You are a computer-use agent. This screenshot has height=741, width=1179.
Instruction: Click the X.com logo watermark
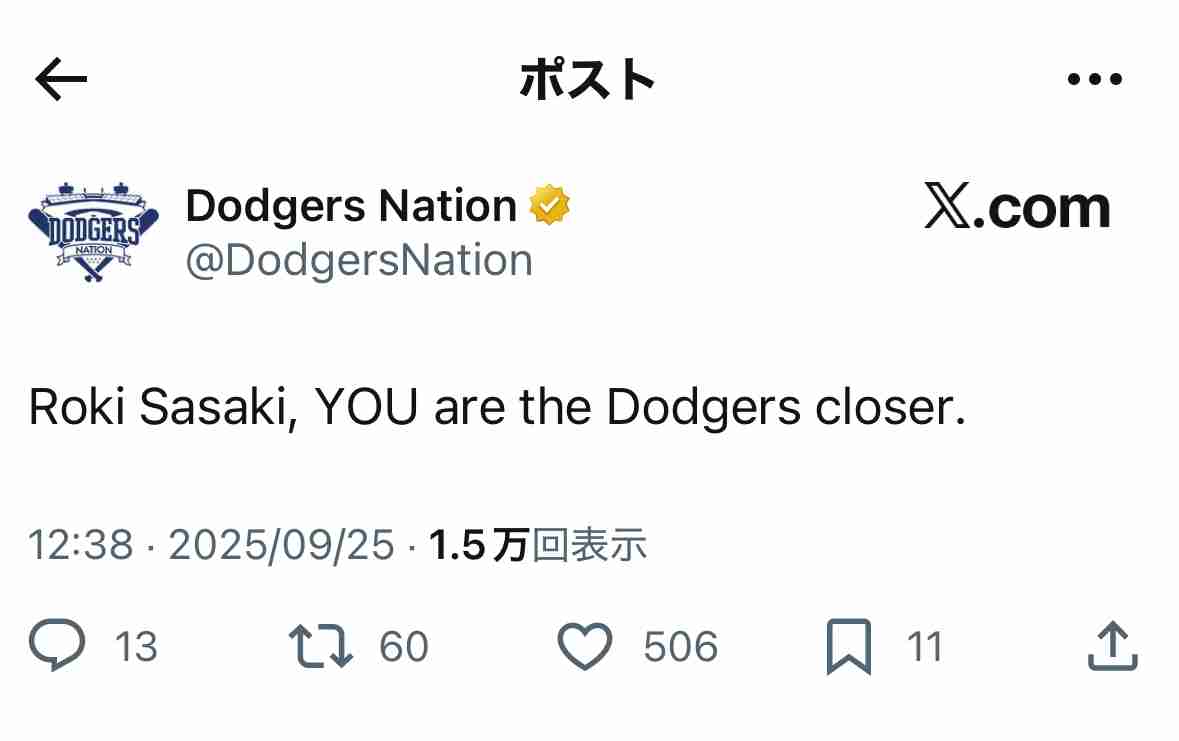pos(1017,208)
